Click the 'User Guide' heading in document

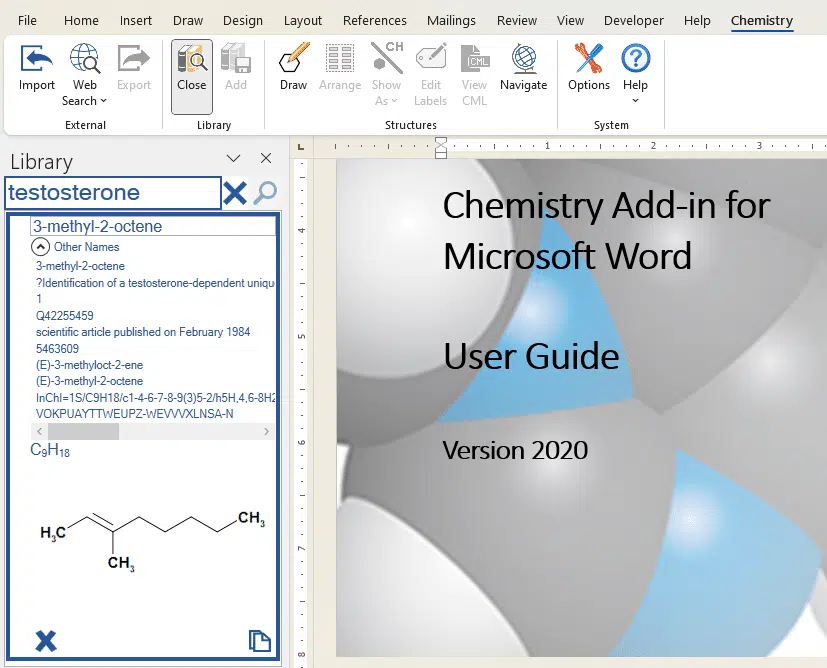pos(531,356)
